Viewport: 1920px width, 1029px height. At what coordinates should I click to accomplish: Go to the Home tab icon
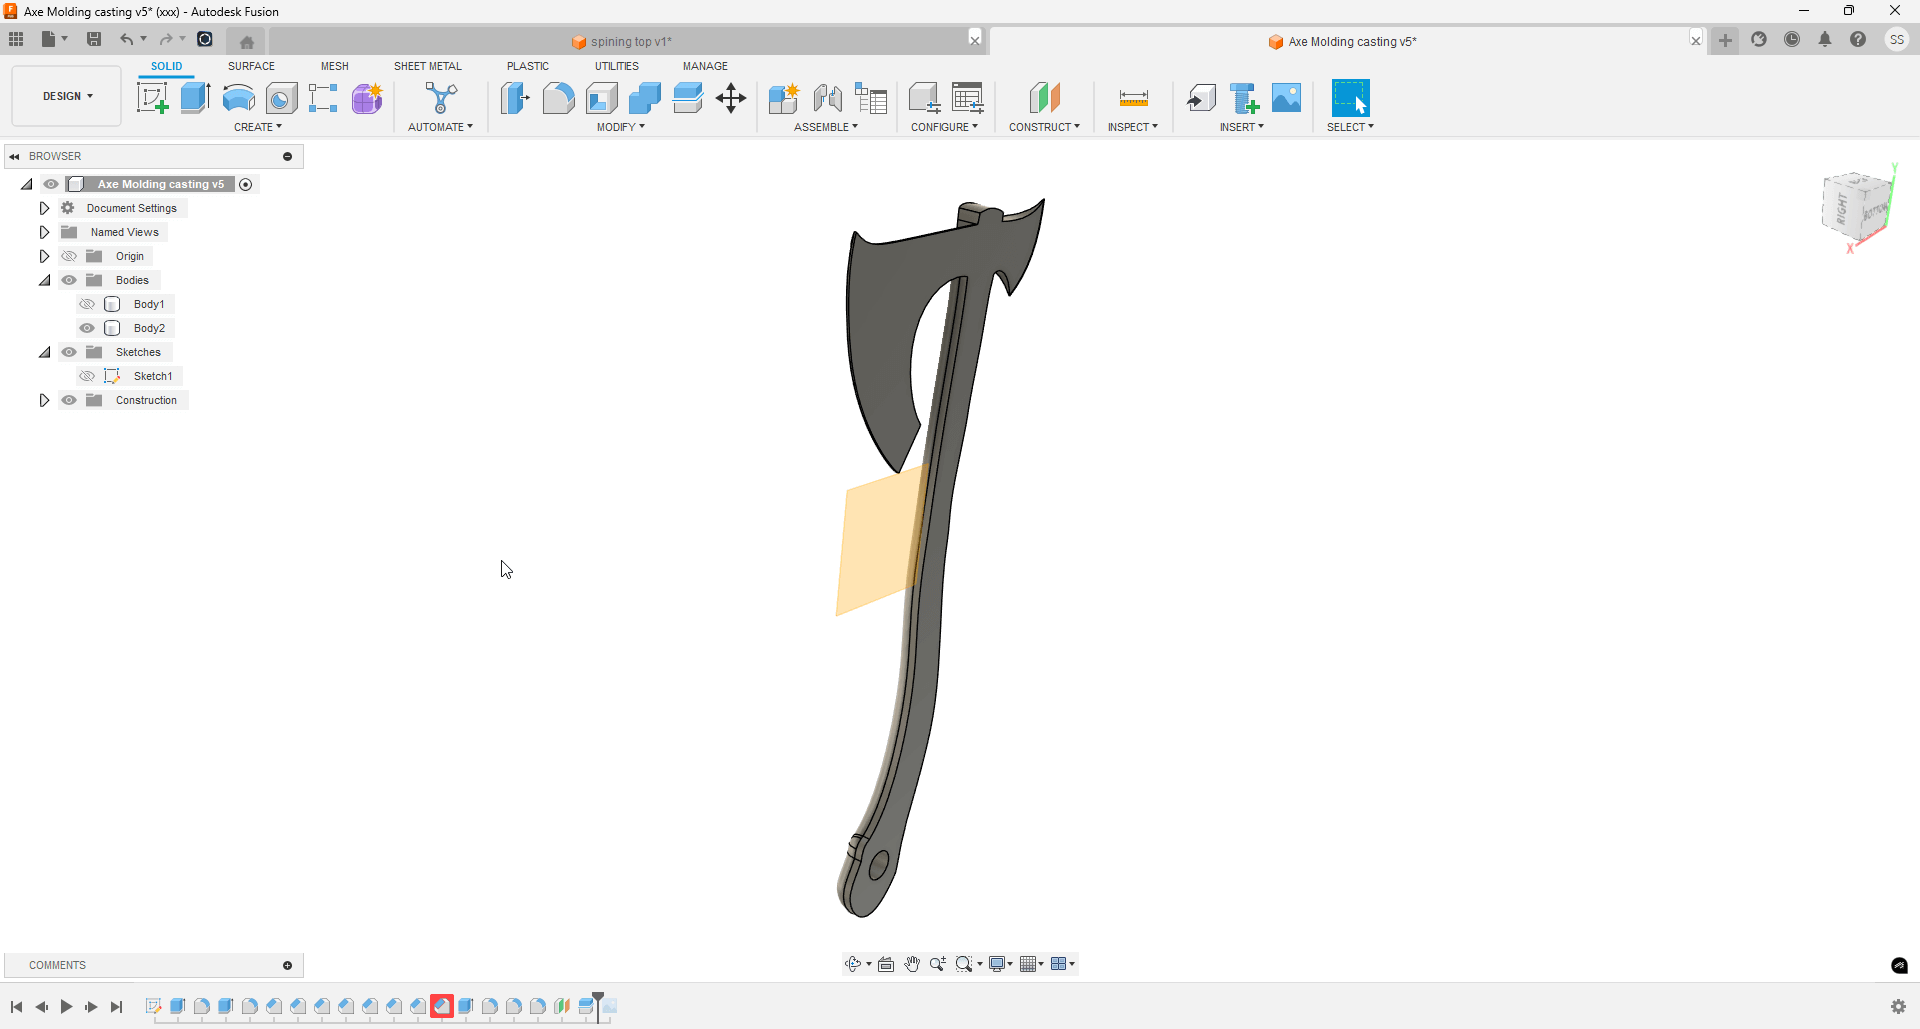tap(247, 41)
